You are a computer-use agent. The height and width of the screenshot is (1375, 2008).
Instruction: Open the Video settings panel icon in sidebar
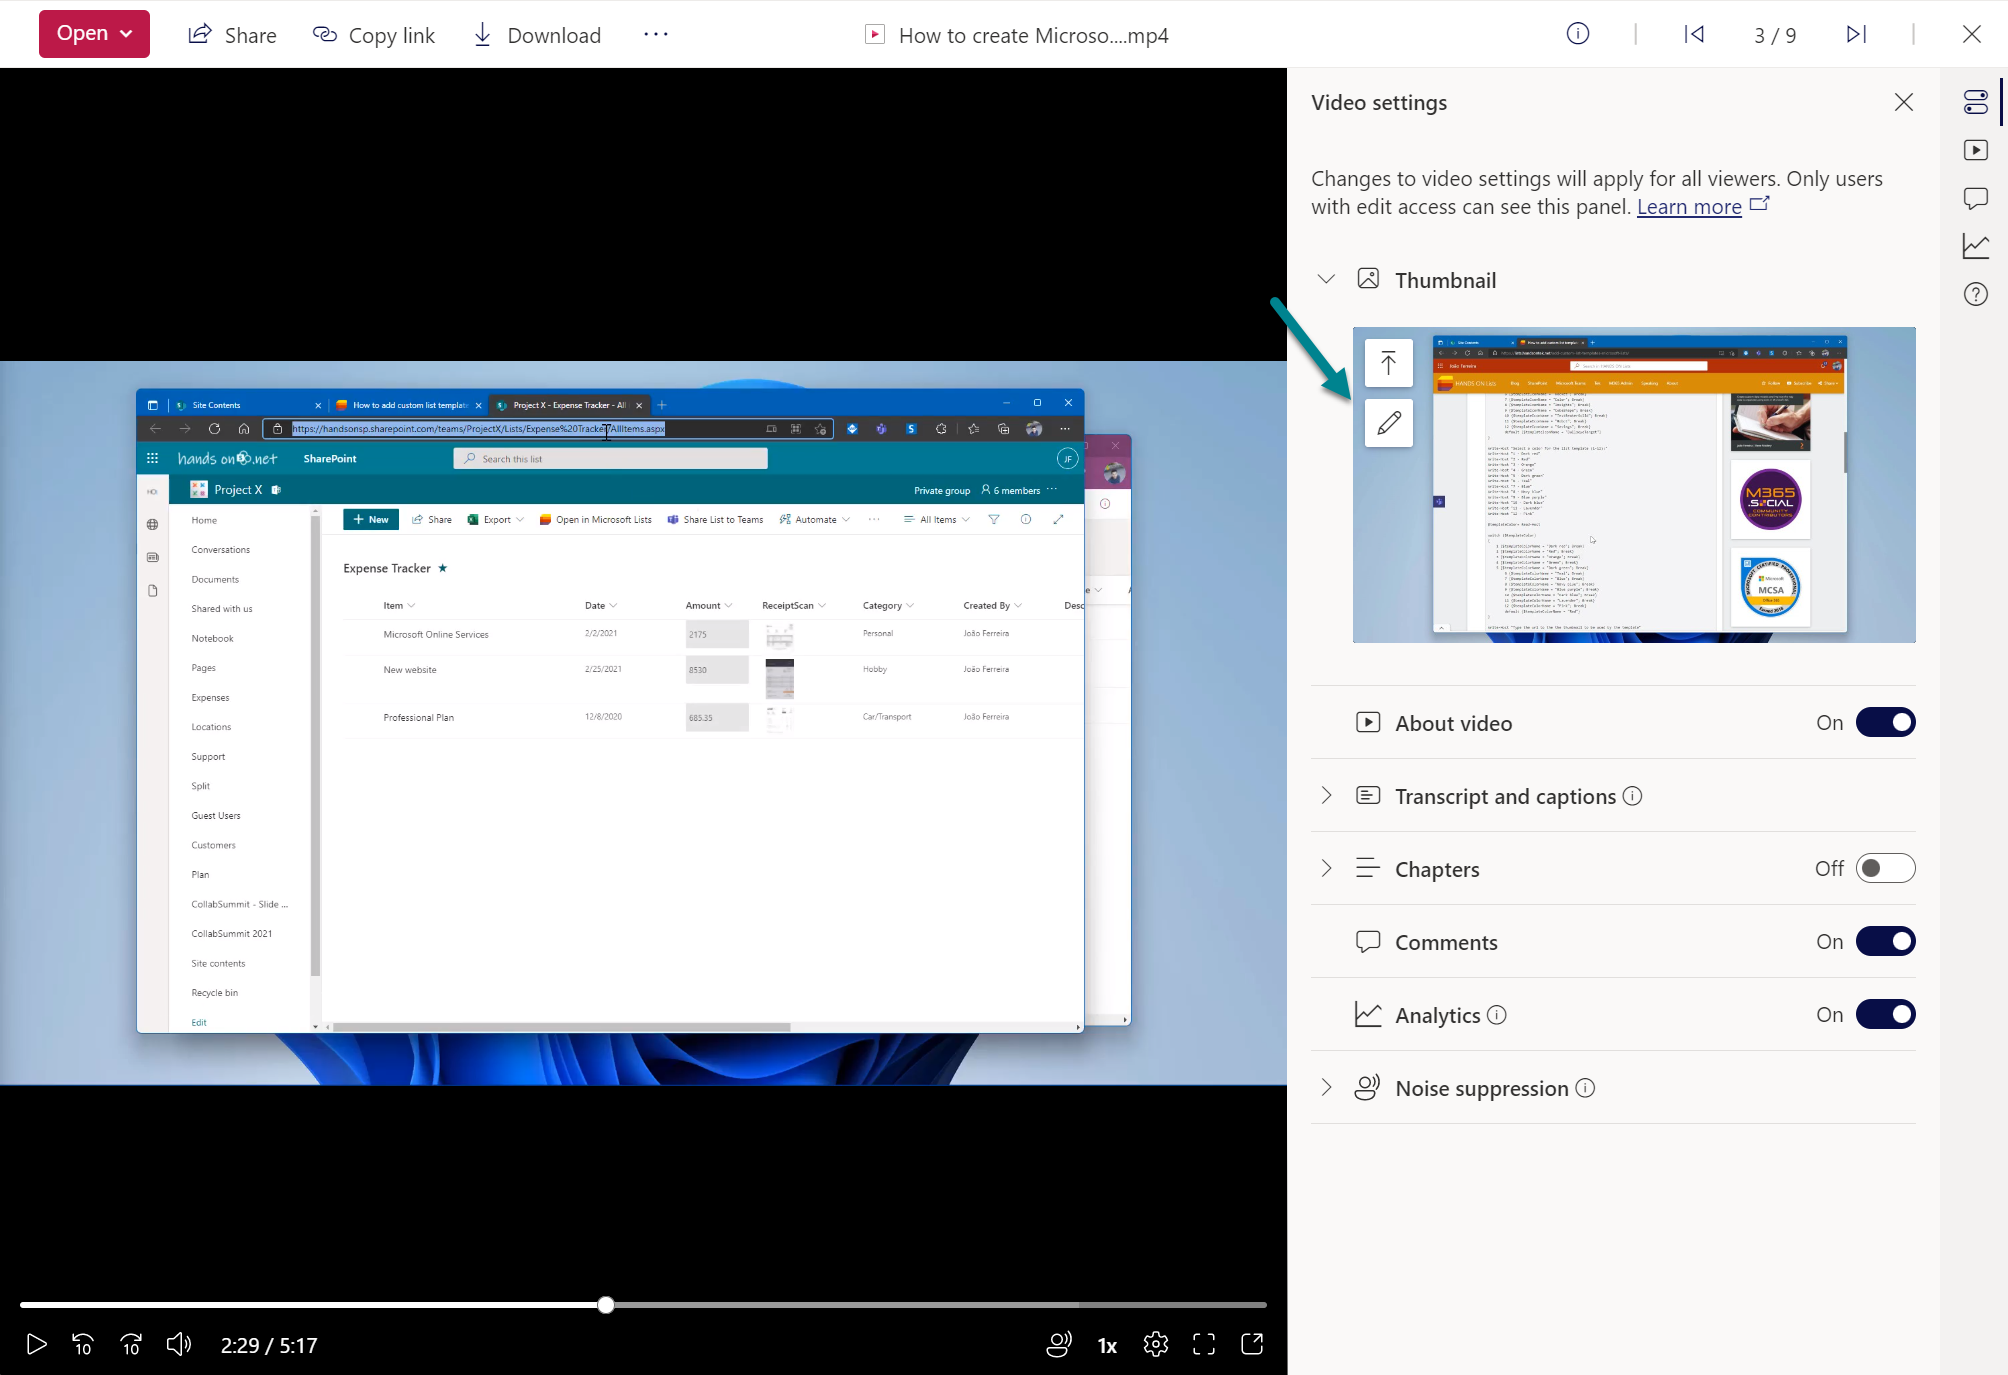pos(1975,102)
